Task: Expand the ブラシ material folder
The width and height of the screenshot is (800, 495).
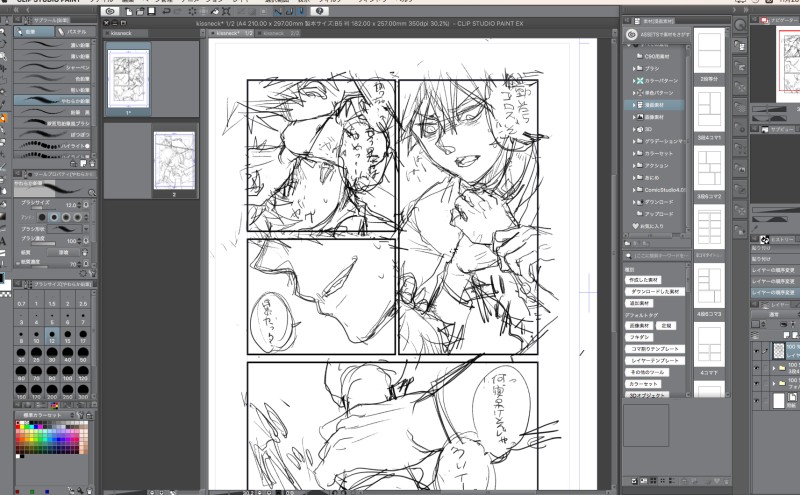Action: [x=634, y=68]
